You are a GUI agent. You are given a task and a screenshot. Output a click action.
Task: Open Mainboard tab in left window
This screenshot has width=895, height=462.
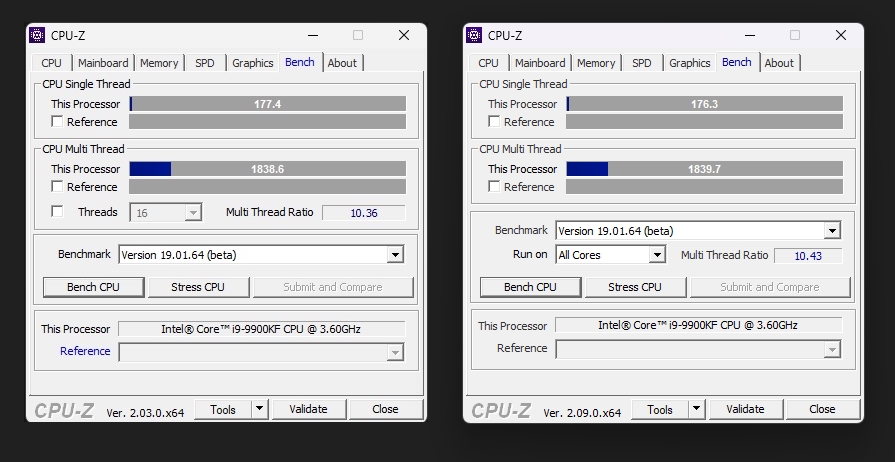coord(103,63)
